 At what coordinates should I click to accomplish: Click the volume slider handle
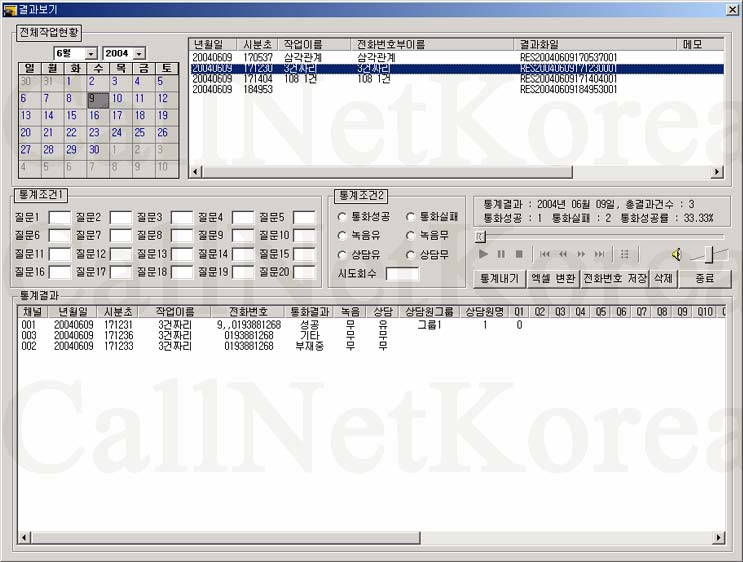(x=709, y=254)
